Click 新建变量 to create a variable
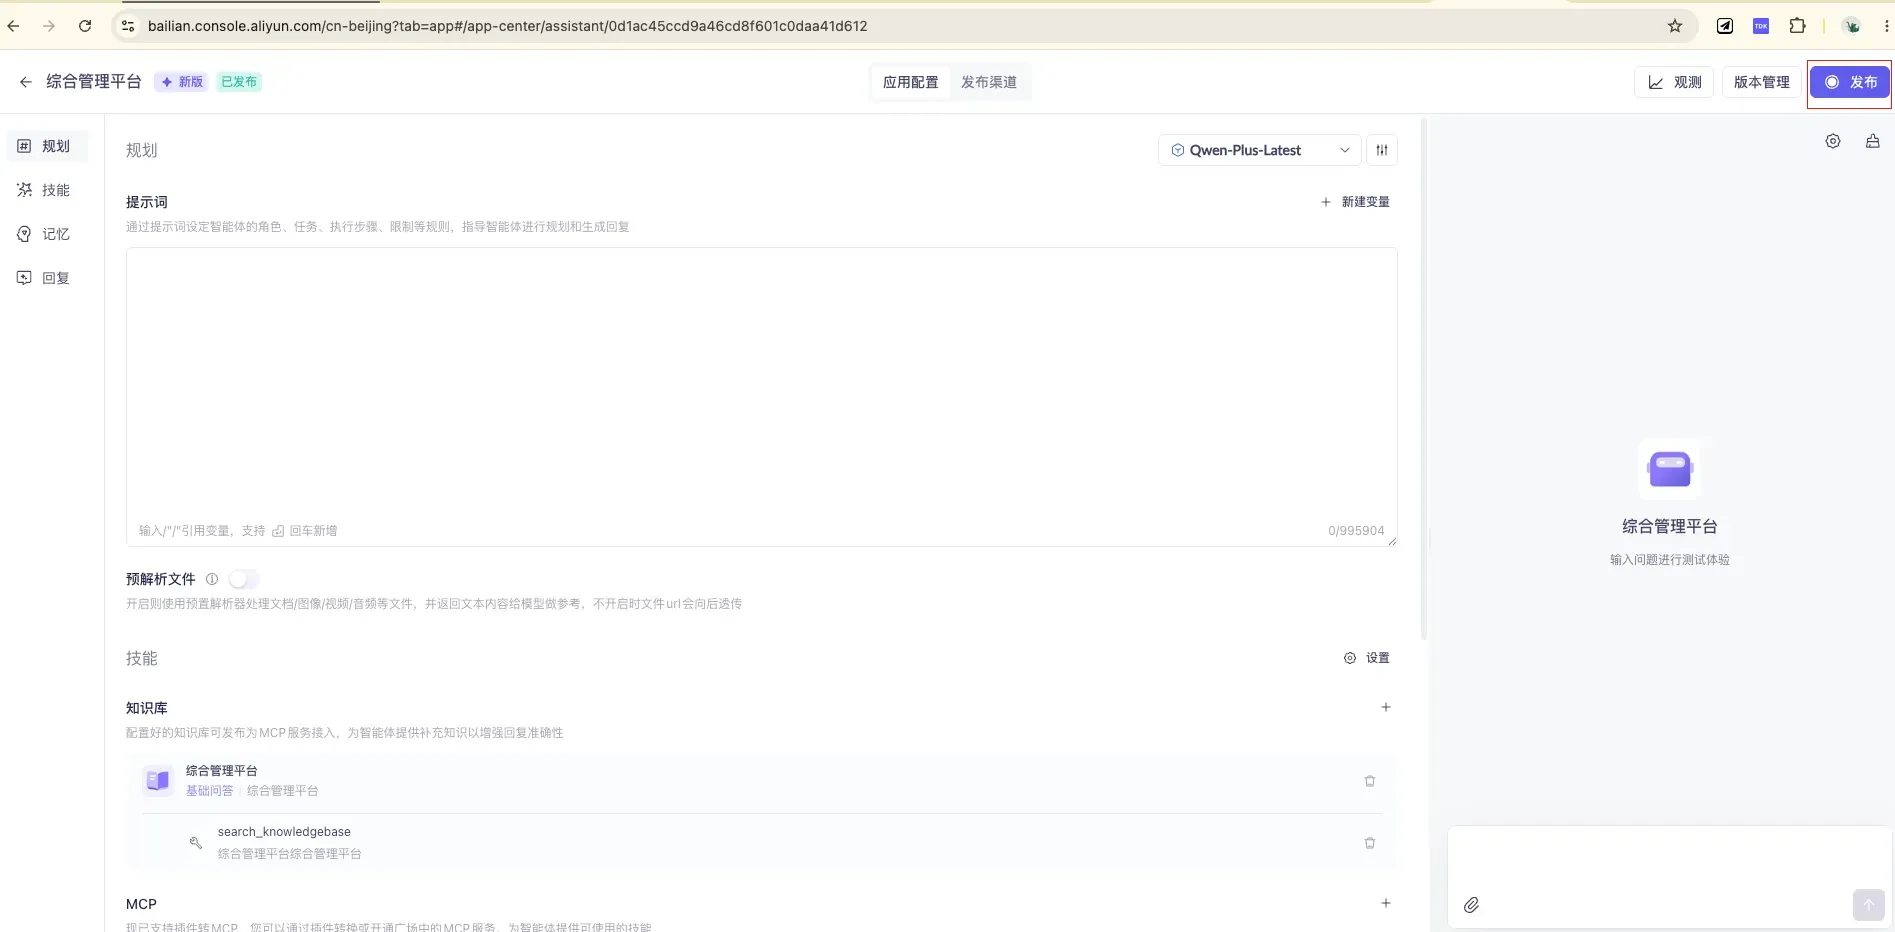 (1355, 202)
